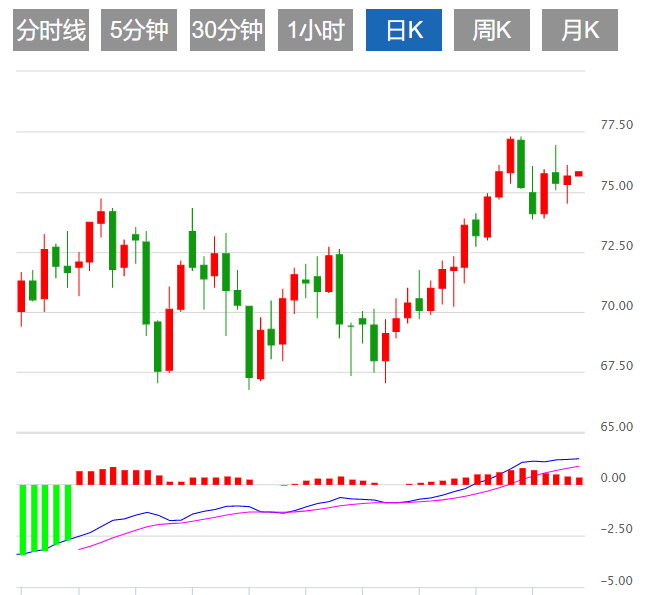Click the rightmost red MACD histogram bar
Viewport: 649px width, 595px height.
pos(578,480)
